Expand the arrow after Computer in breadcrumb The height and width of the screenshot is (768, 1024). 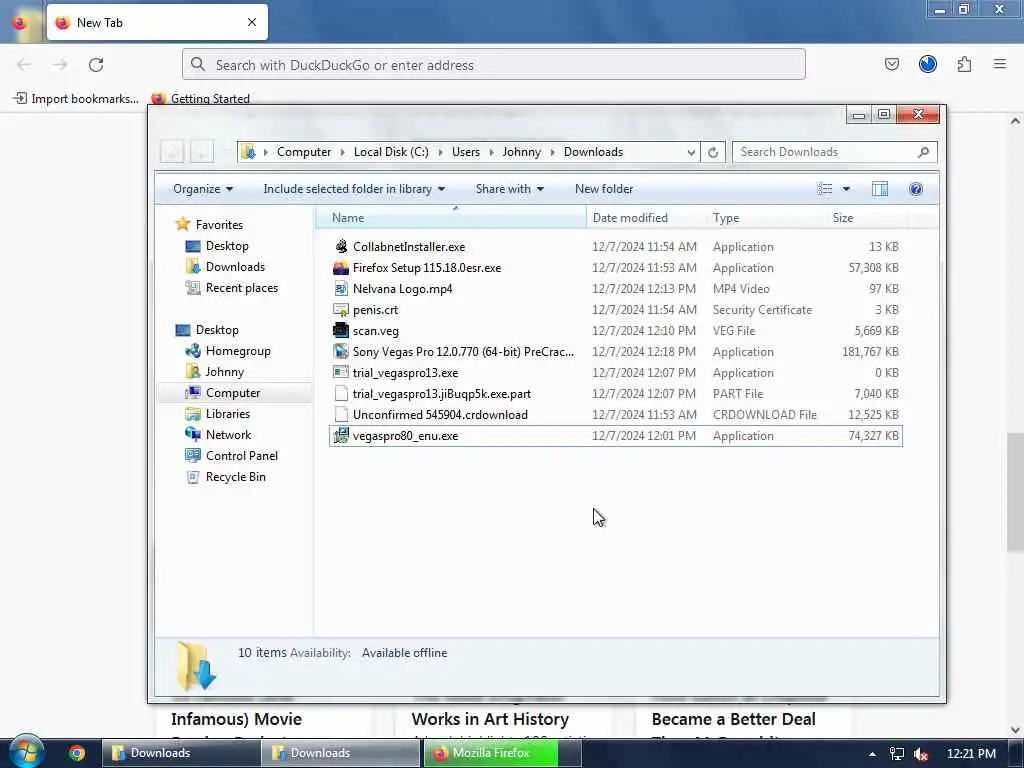coord(343,152)
